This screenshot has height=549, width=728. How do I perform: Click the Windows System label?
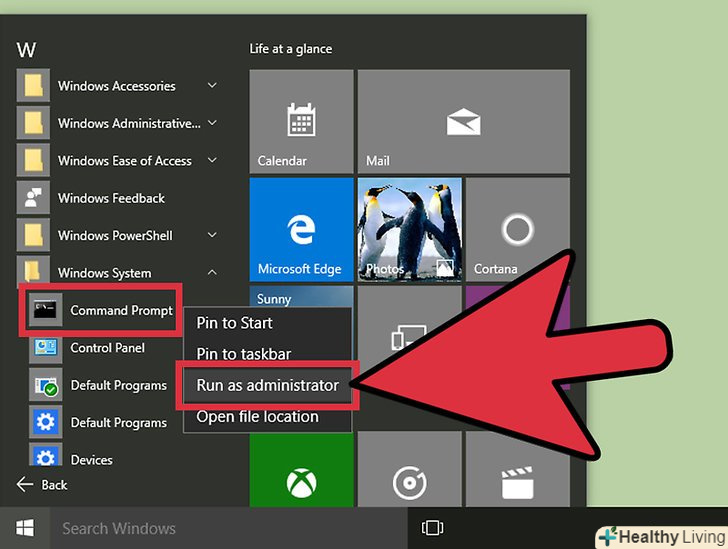(x=104, y=273)
